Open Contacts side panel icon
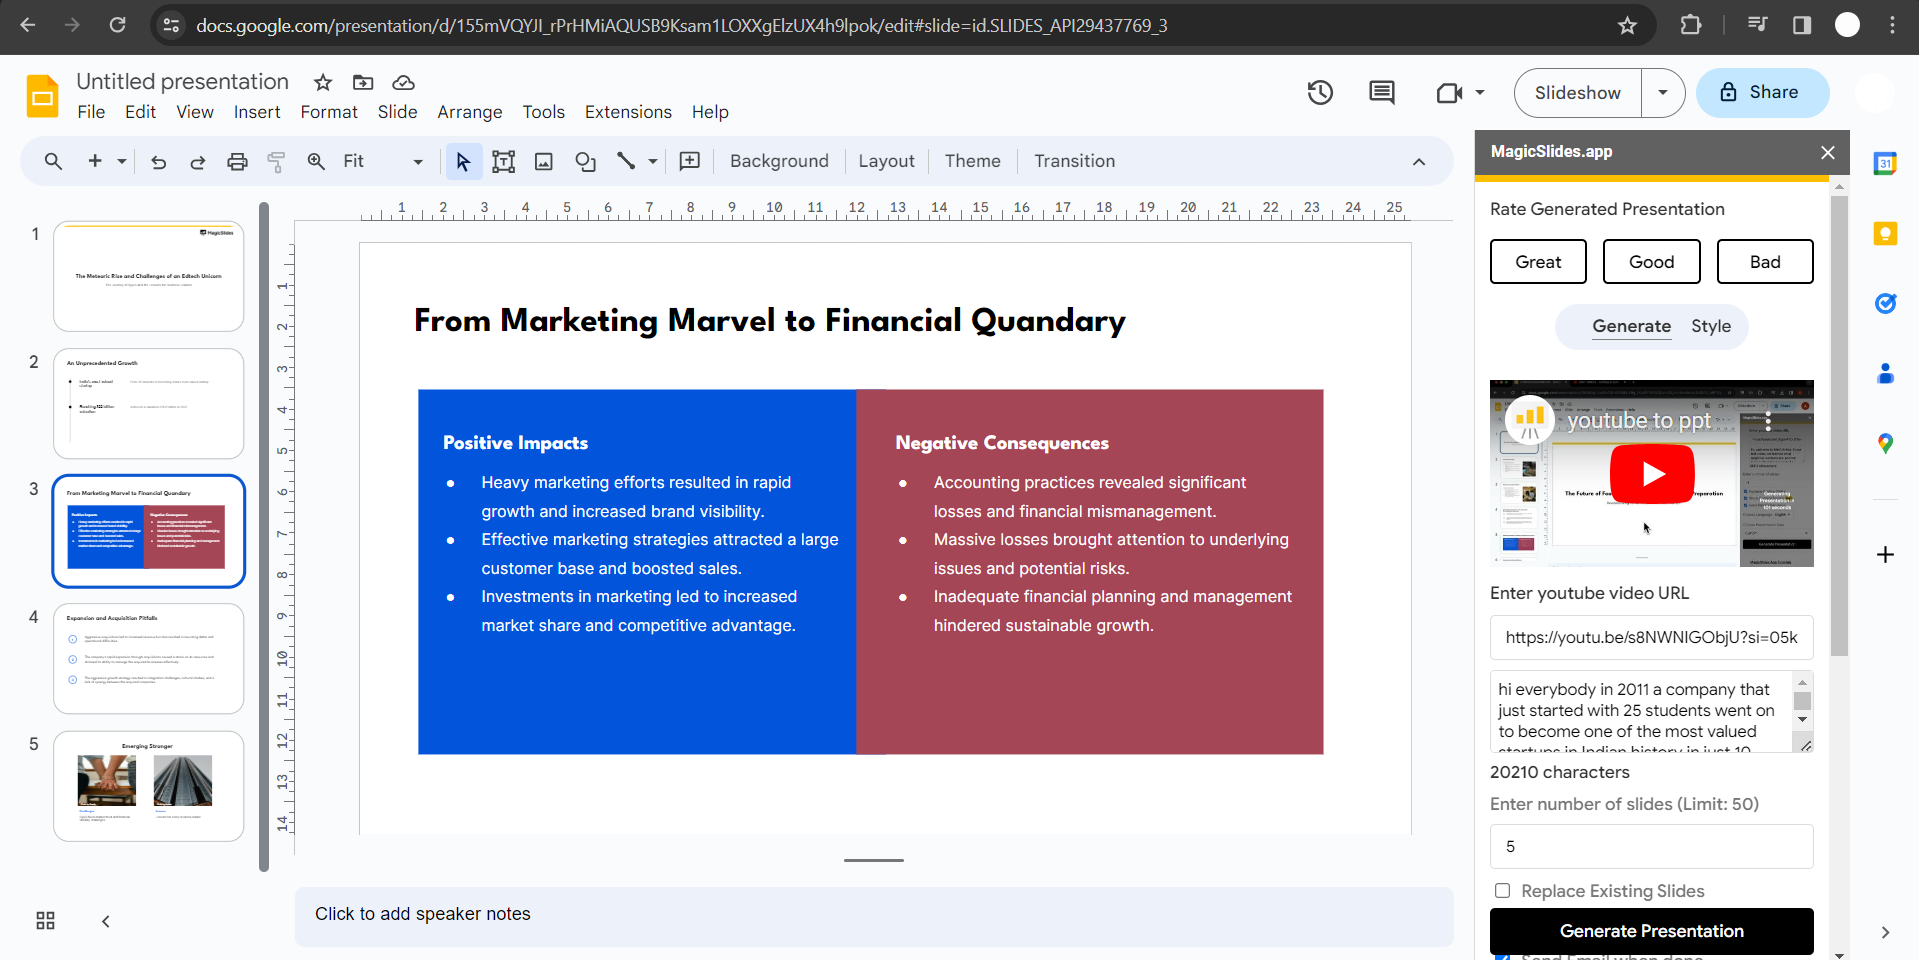Screen dimensions: 1919x960 (x=1885, y=373)
